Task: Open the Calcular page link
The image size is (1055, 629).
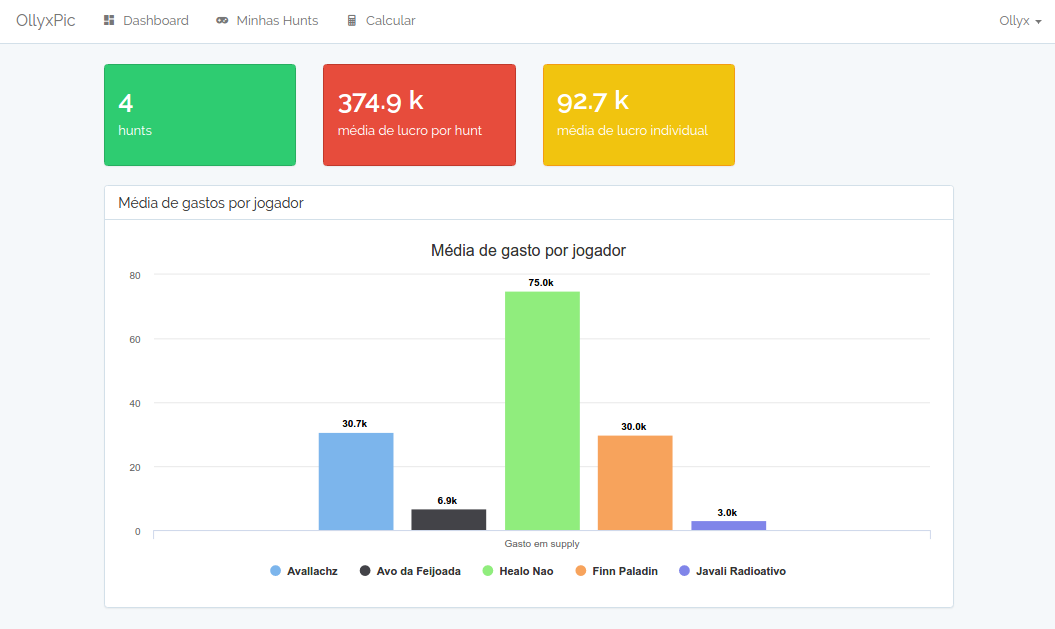Action: coord(390,21)
